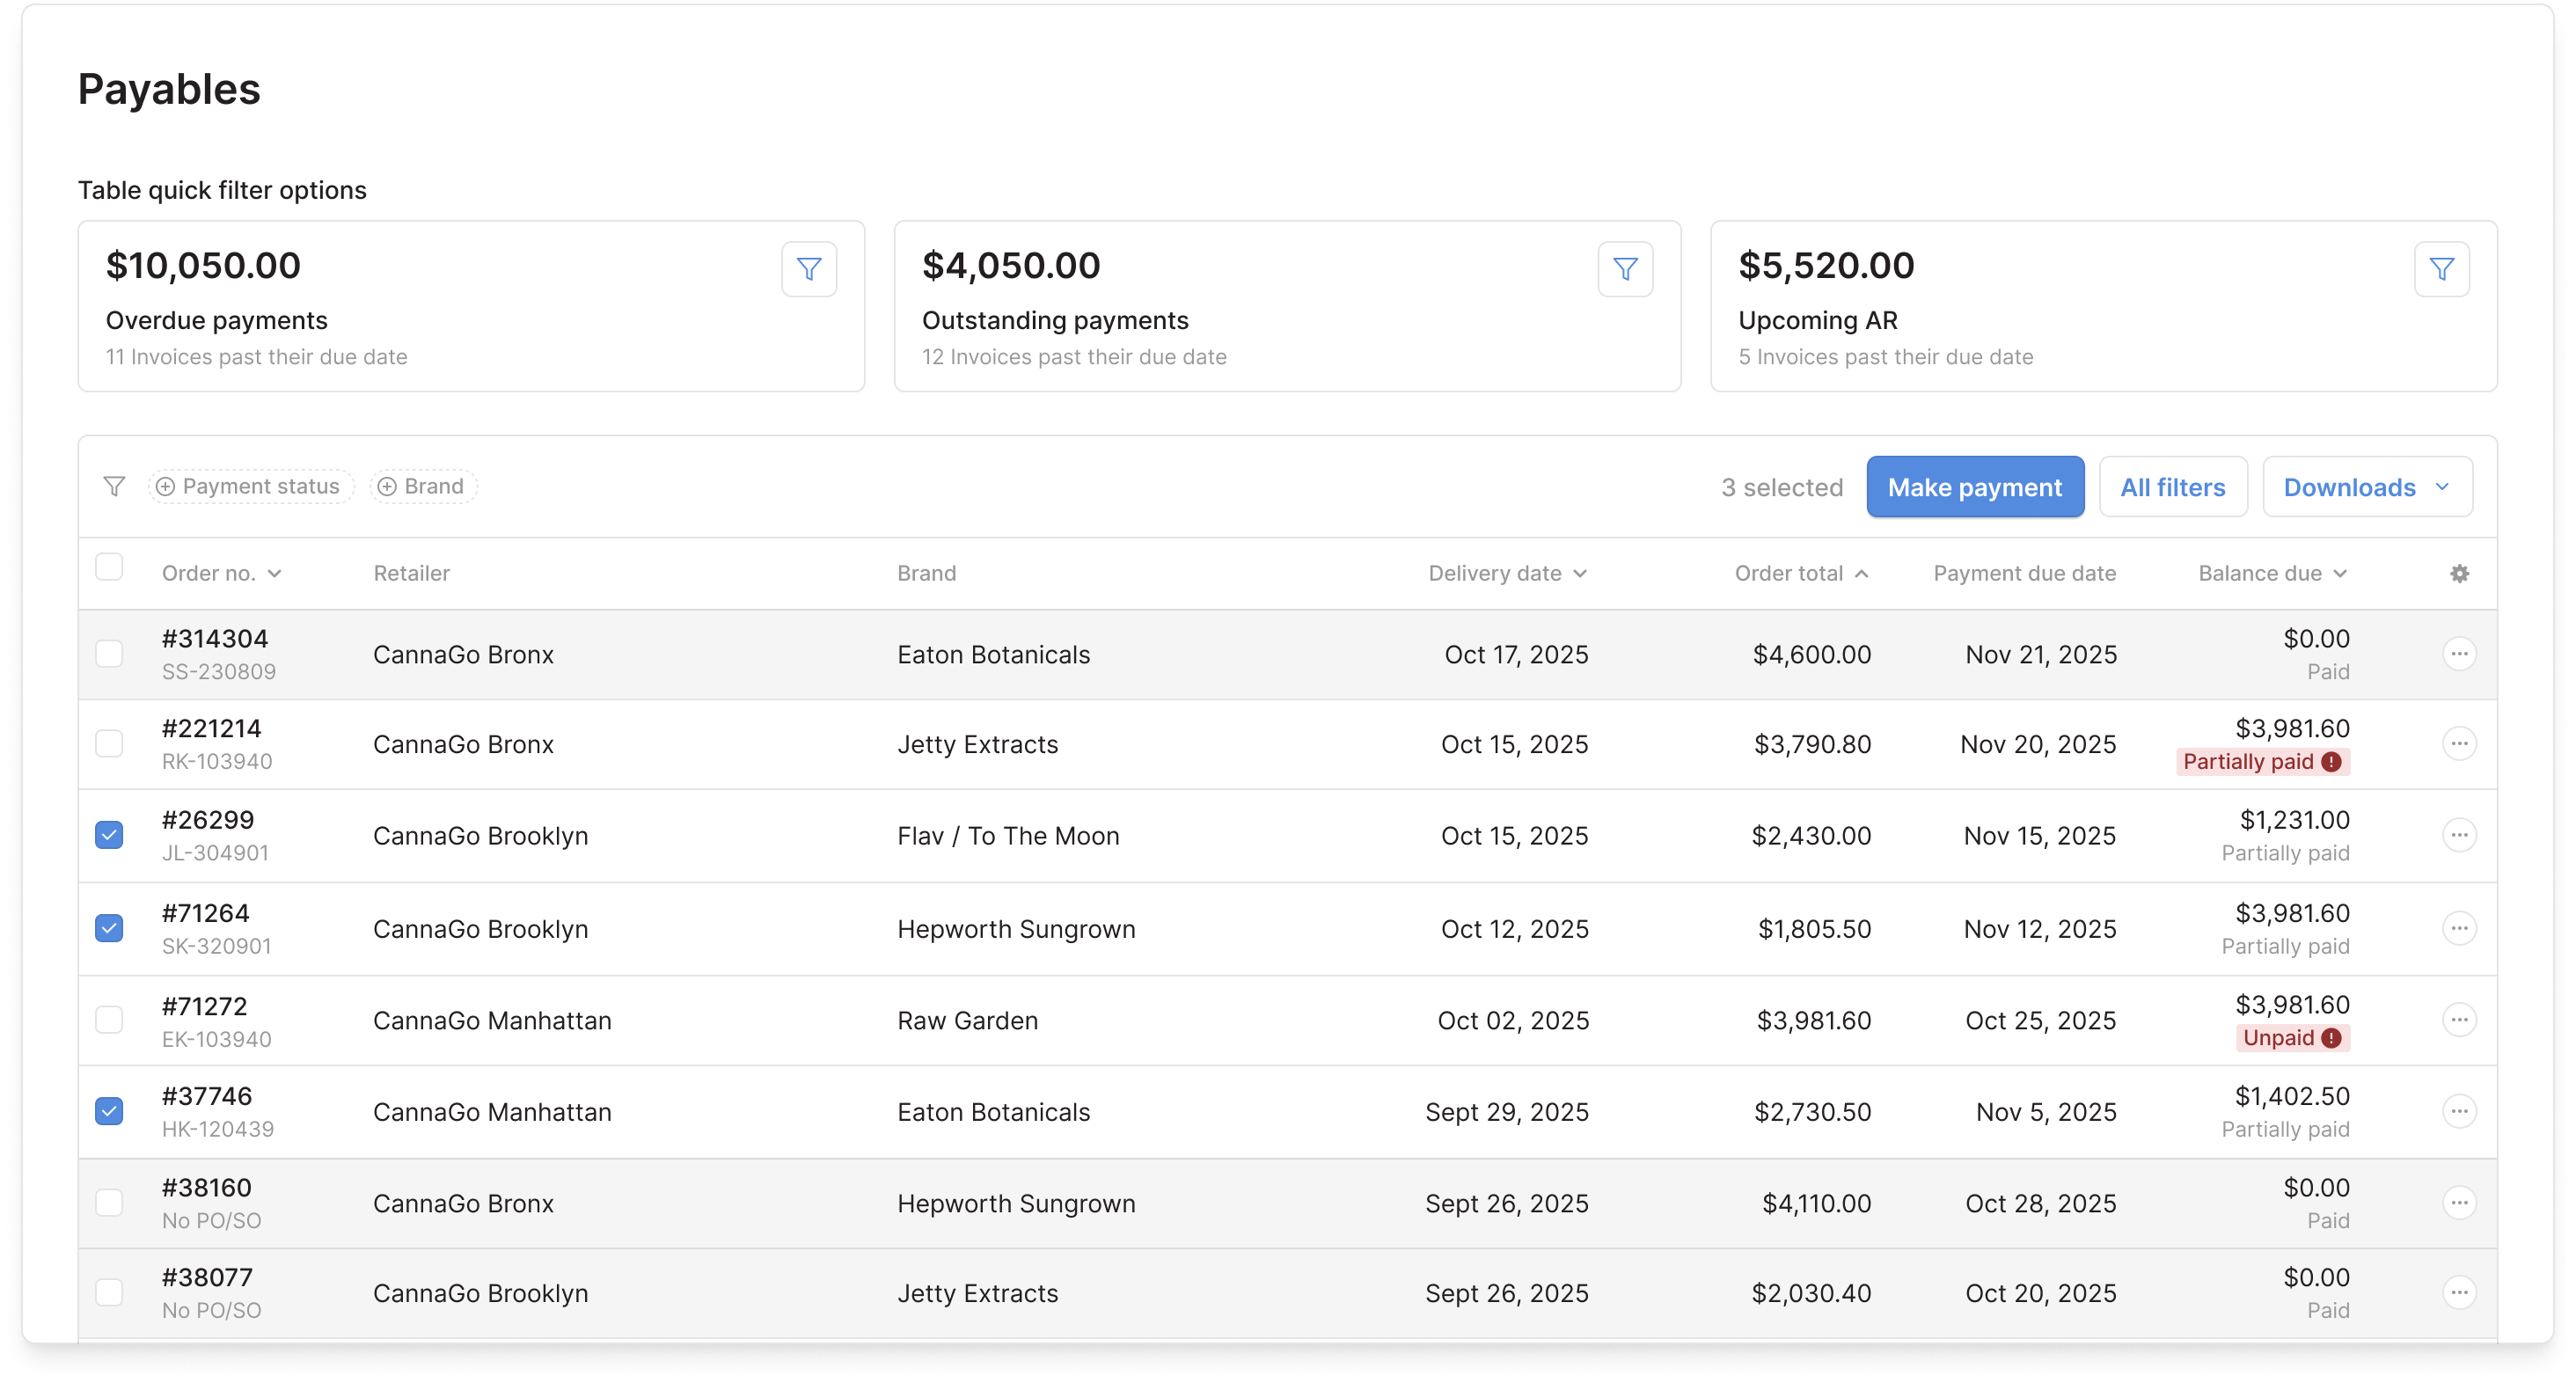Add Payment status filter chip

coord(251,486)
